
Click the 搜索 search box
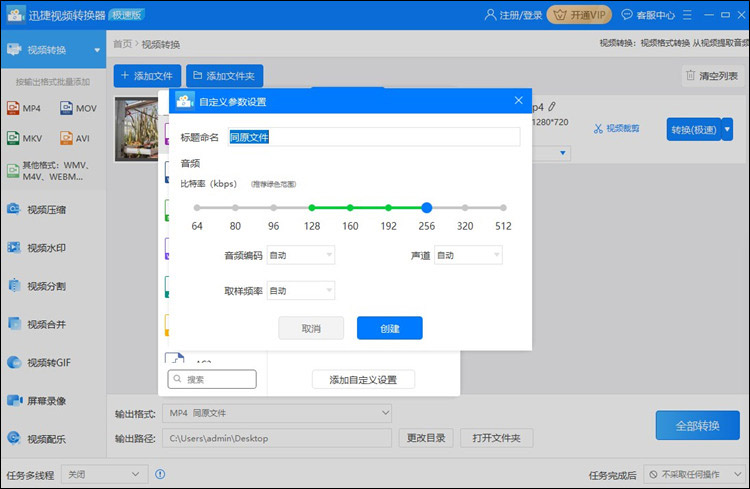click(x=212, y=379)
